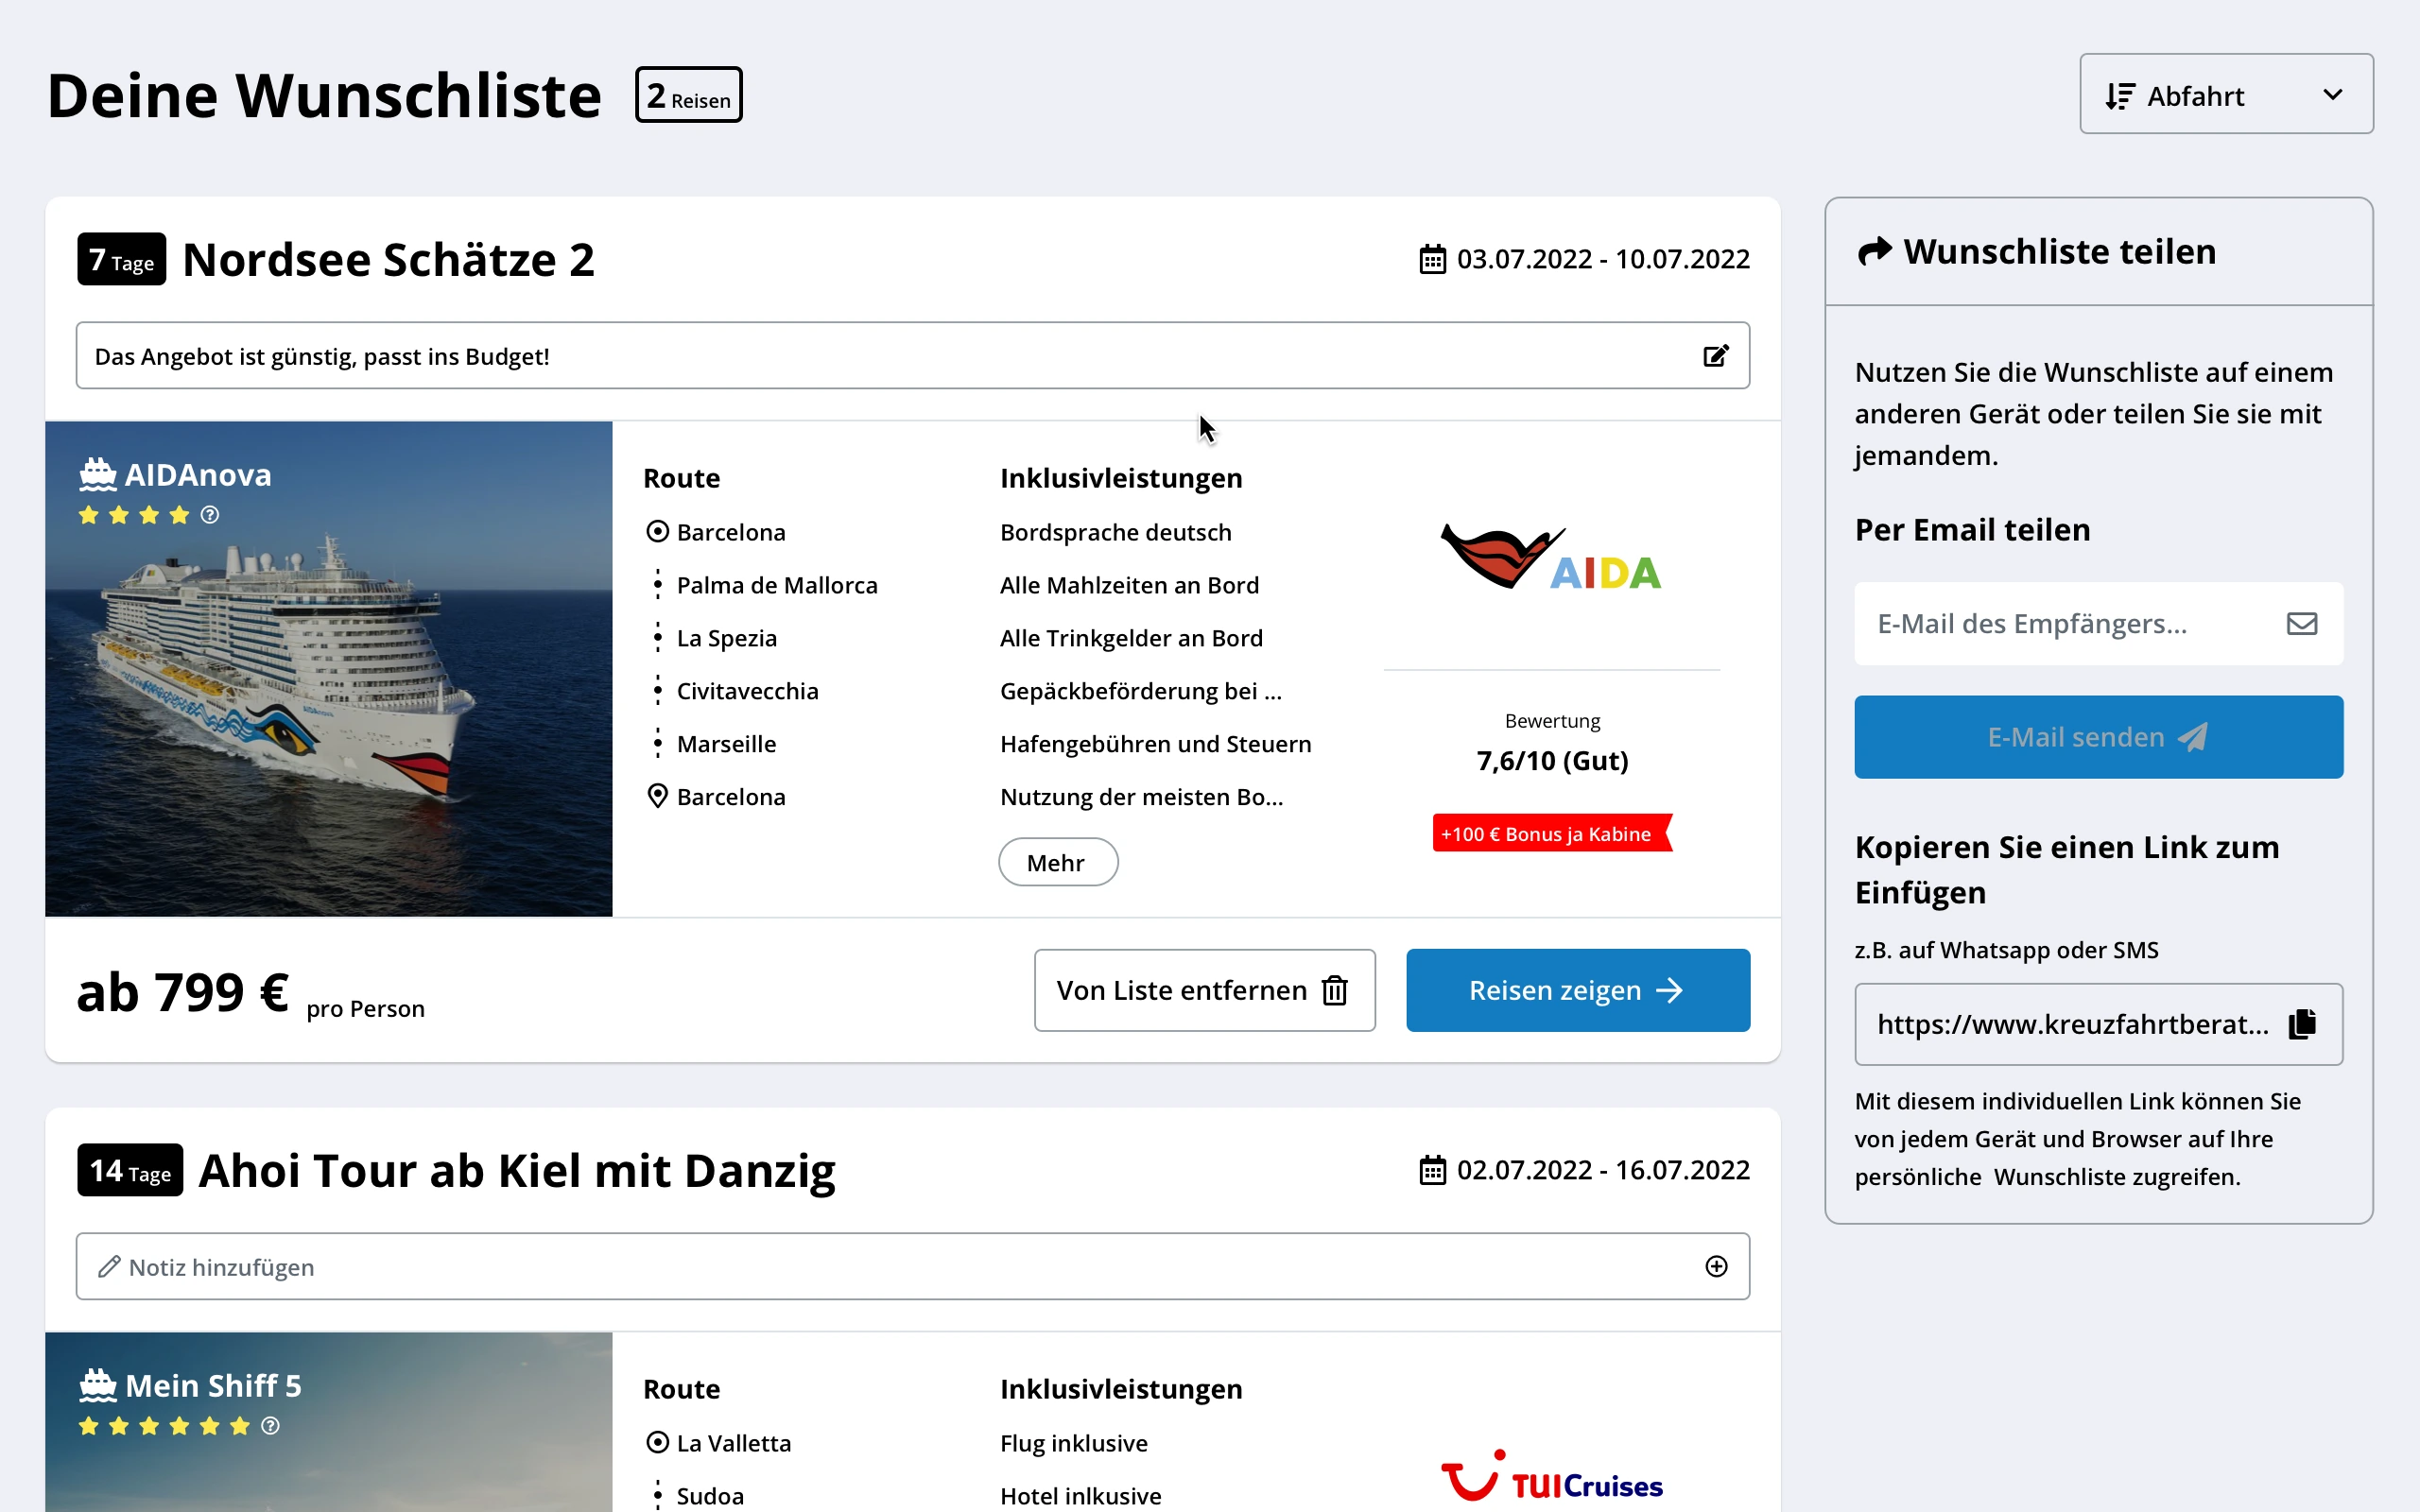Image resolution: width=2420 pixels, height=1512 pixels.
Task: Open star rating info for Mein Shiff 5
Action: click(x=270, y=1426)
